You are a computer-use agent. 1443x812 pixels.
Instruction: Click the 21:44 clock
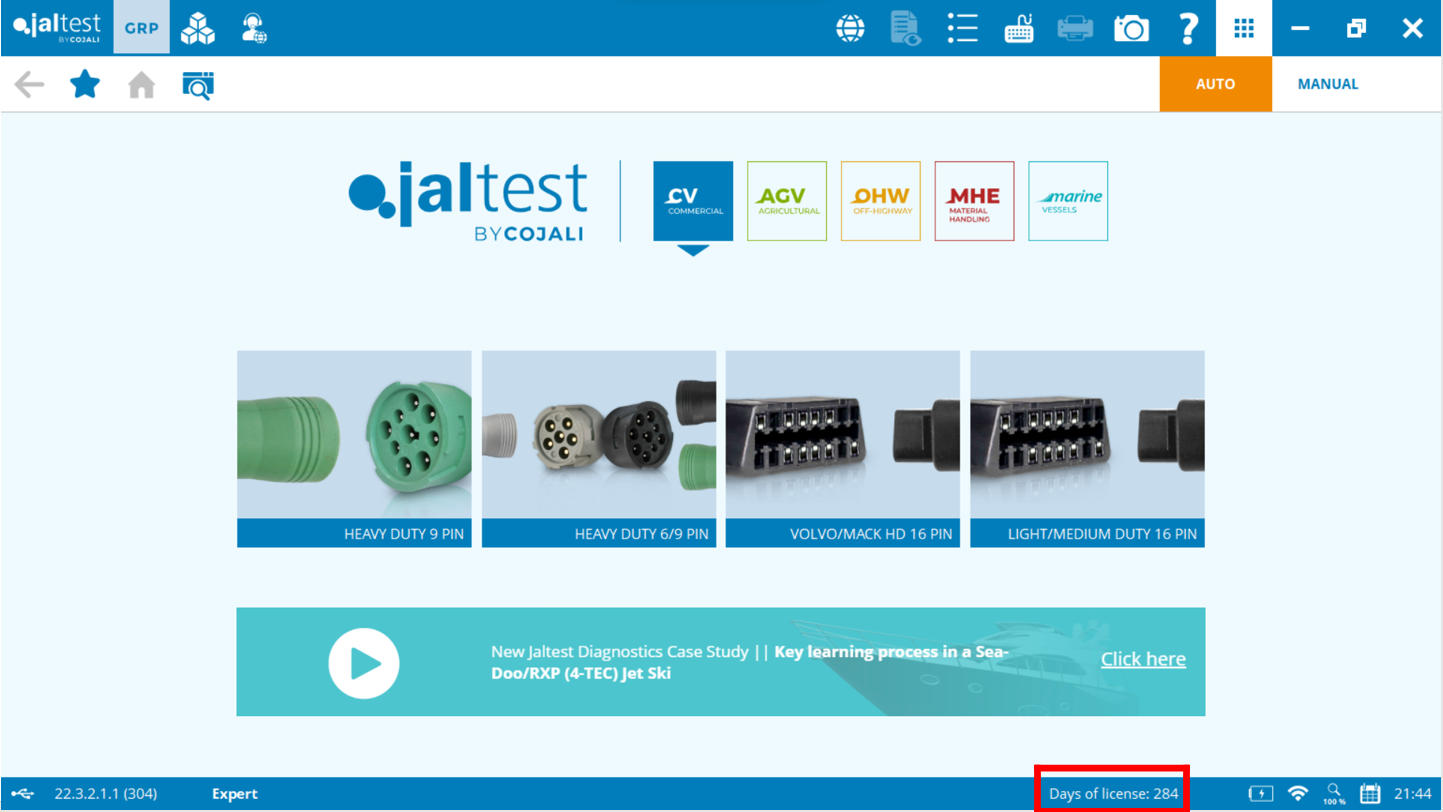coord(1413,794)
